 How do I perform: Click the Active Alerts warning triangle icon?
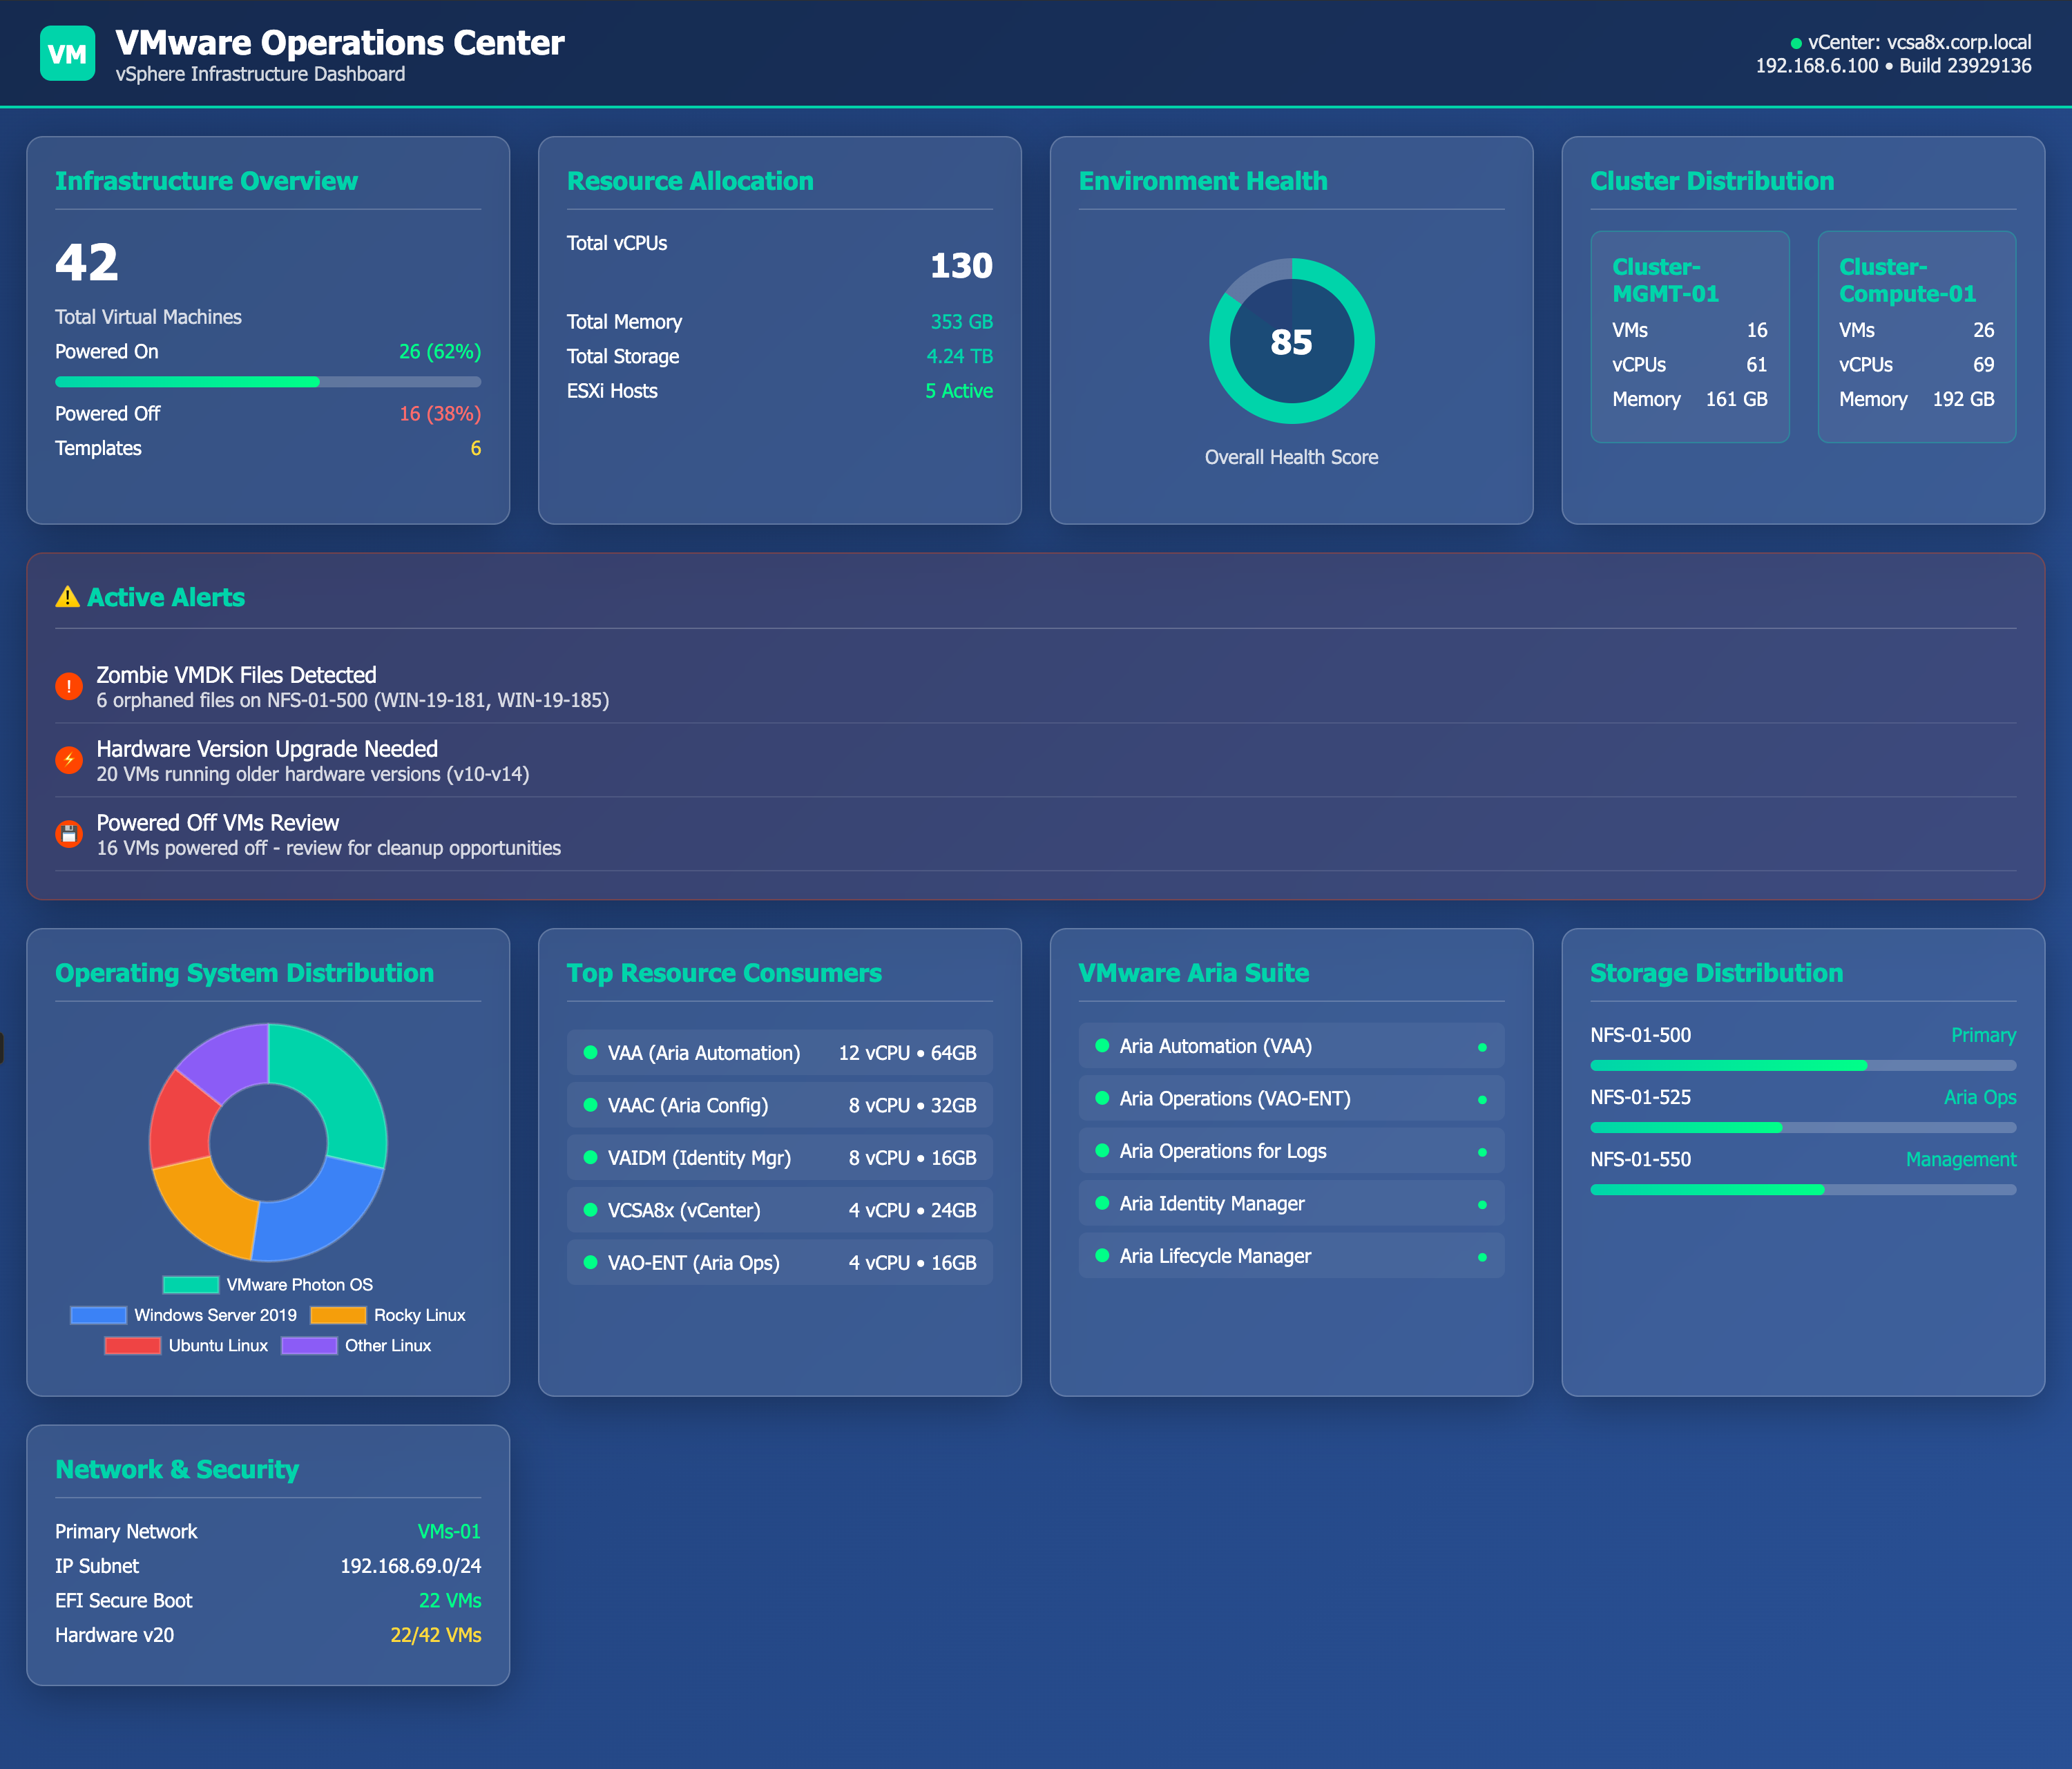pos(67,597)
